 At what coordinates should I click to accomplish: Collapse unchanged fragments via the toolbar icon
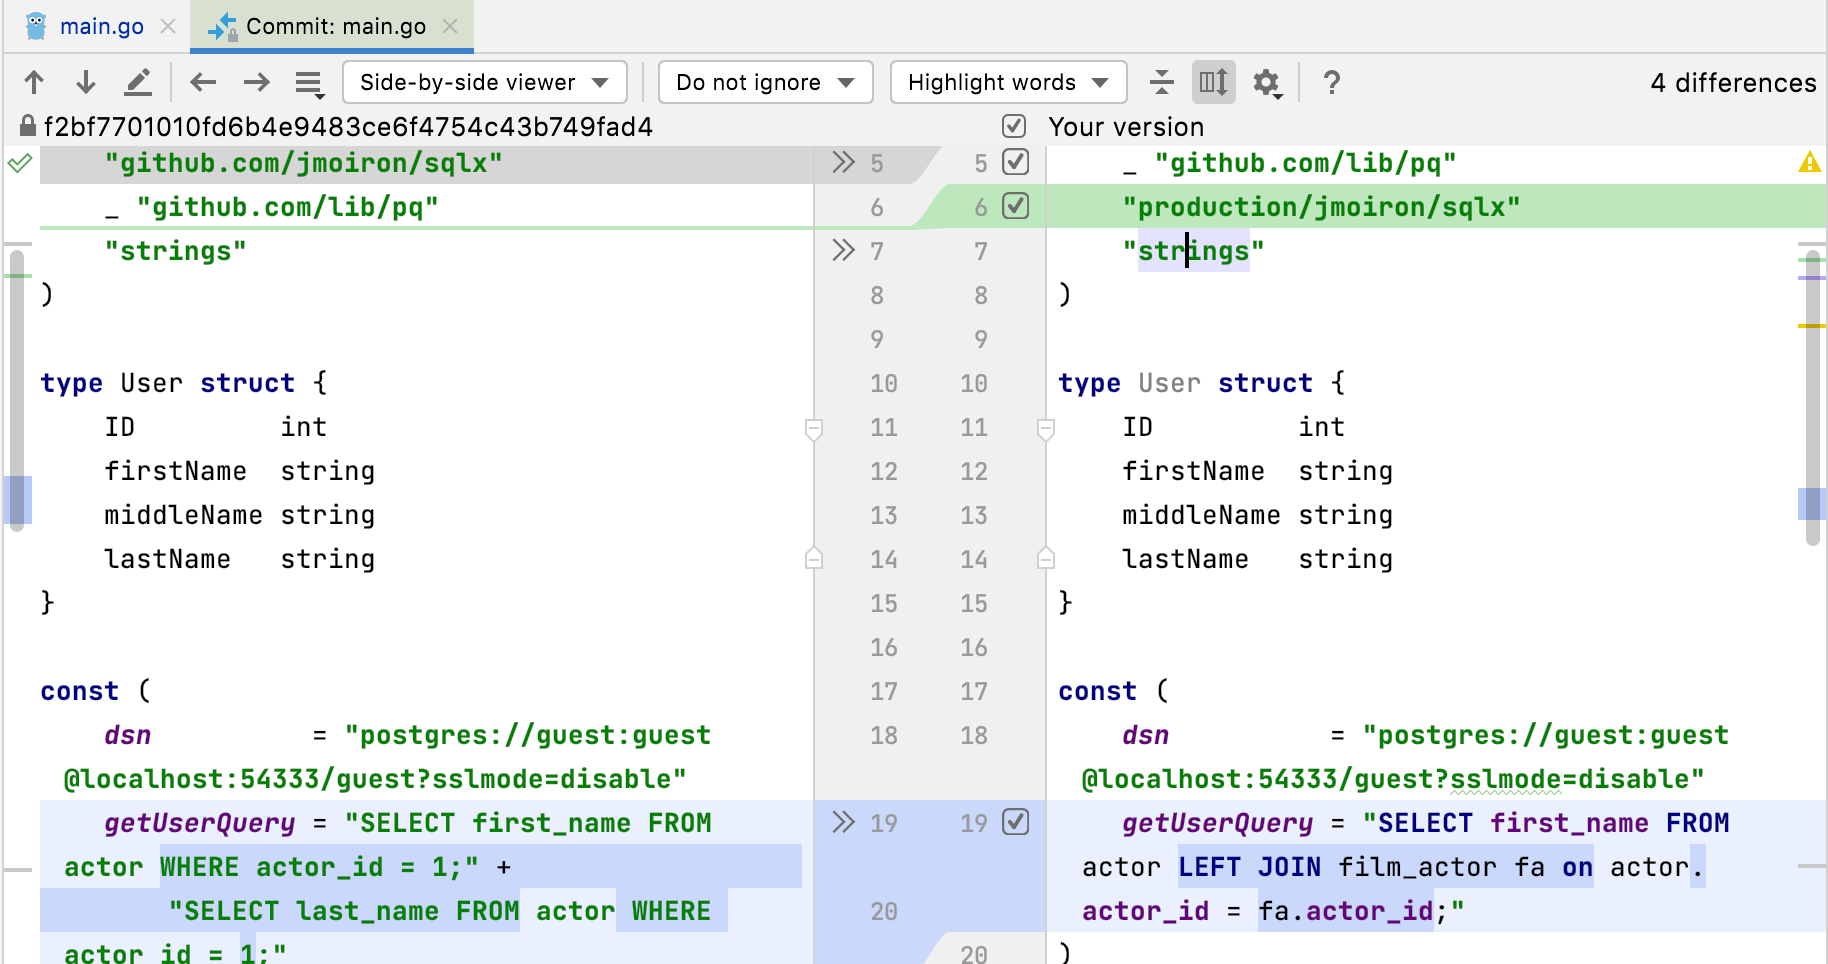pyautogui.click(x=1161, y=82)
